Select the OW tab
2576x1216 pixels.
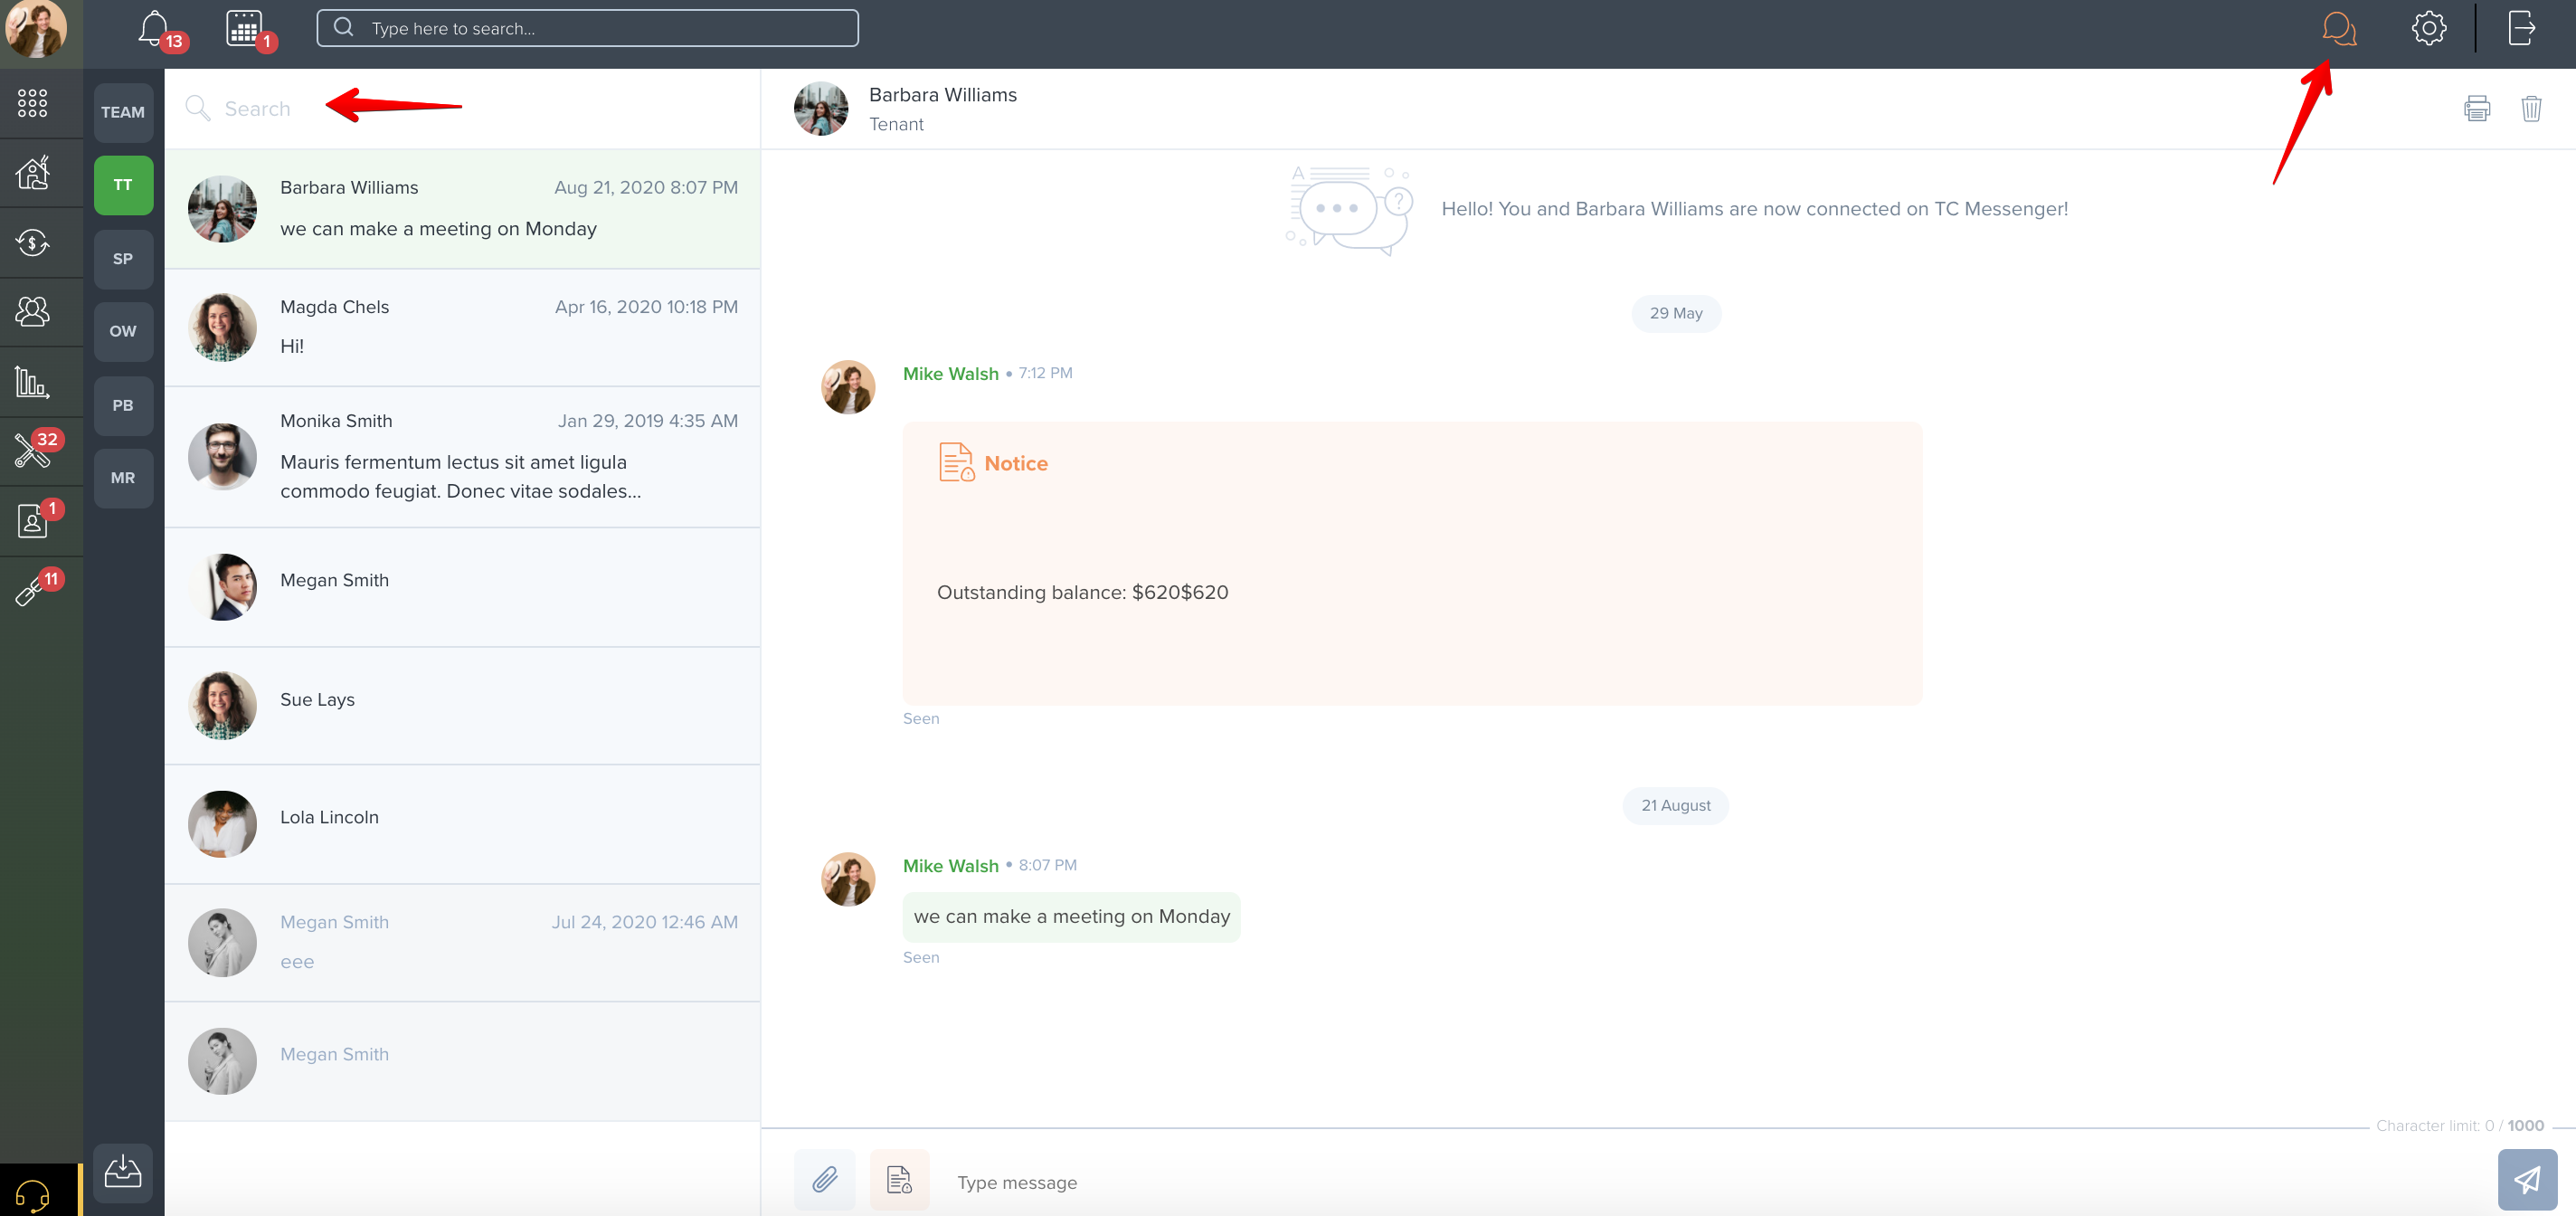point(123,331)
